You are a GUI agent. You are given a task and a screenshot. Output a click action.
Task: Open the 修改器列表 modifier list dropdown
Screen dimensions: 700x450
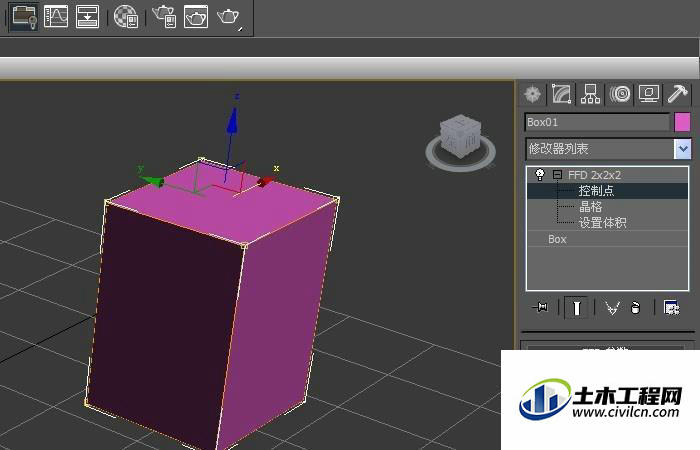(683, 149)
